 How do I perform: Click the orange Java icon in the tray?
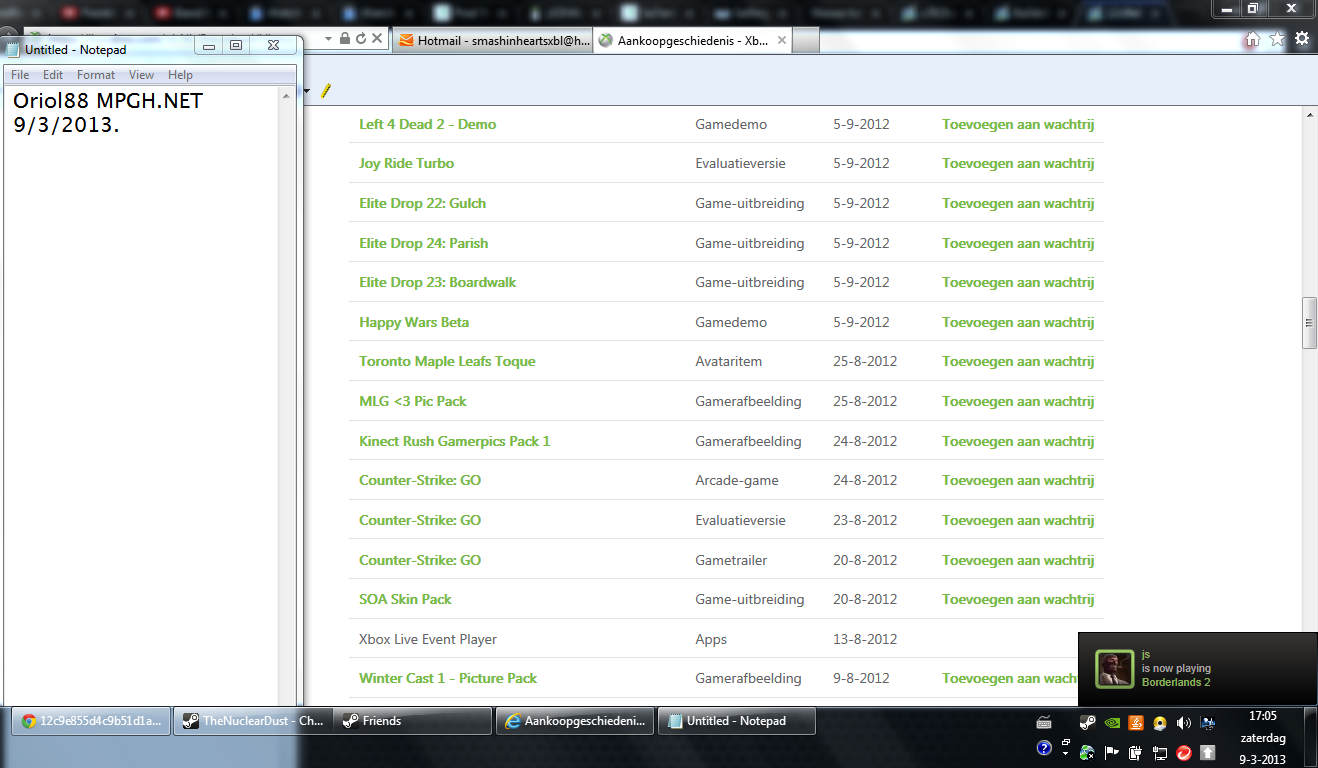[1136, 723]
